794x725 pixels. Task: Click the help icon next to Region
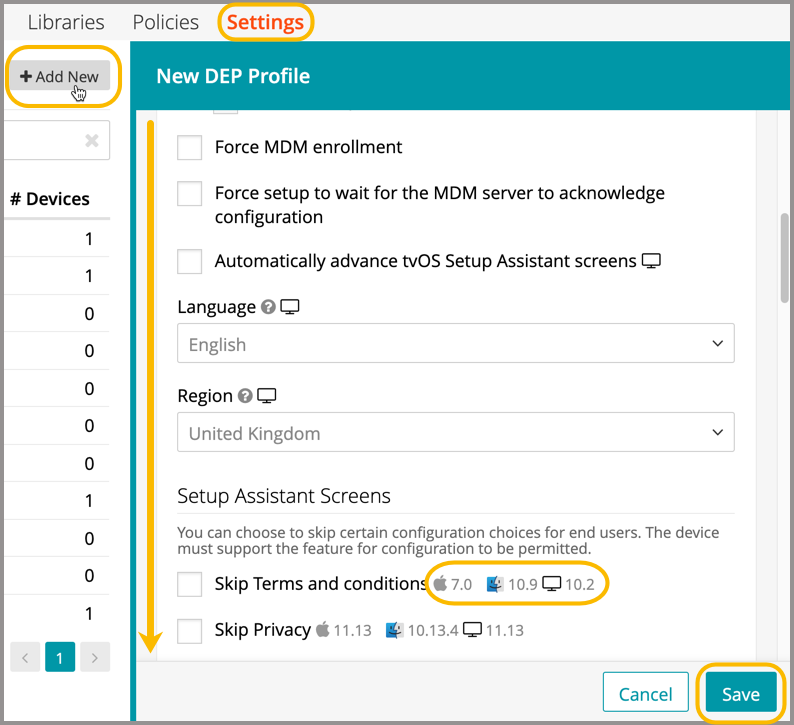point(245,397)
